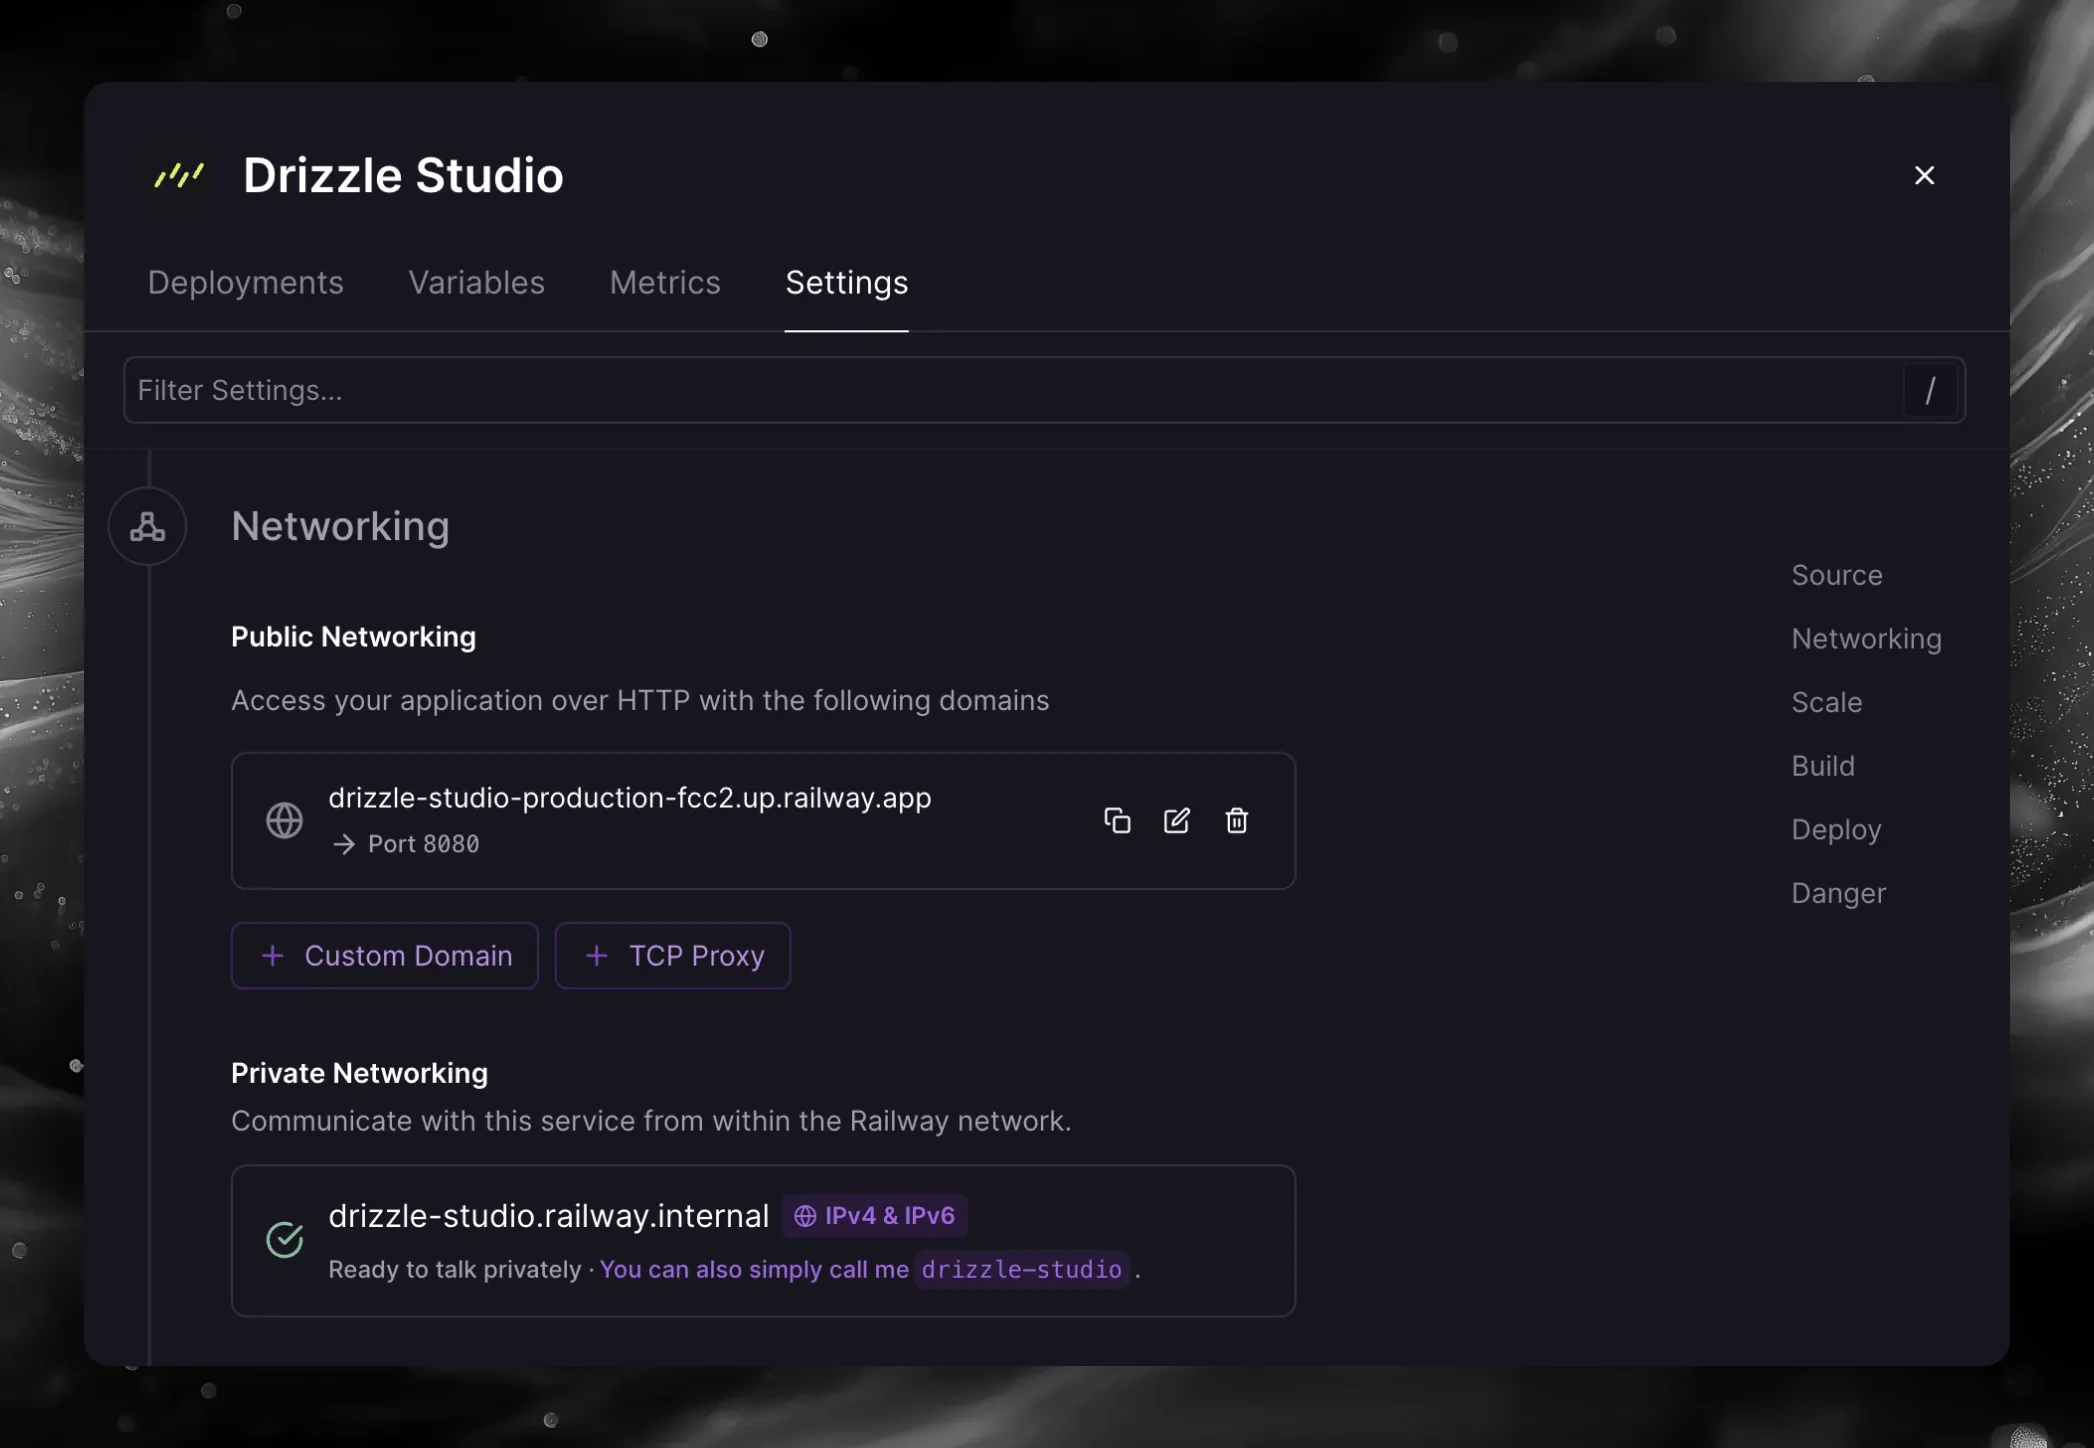
Task: Add a TCP Proxy
Action: (673, 956)
